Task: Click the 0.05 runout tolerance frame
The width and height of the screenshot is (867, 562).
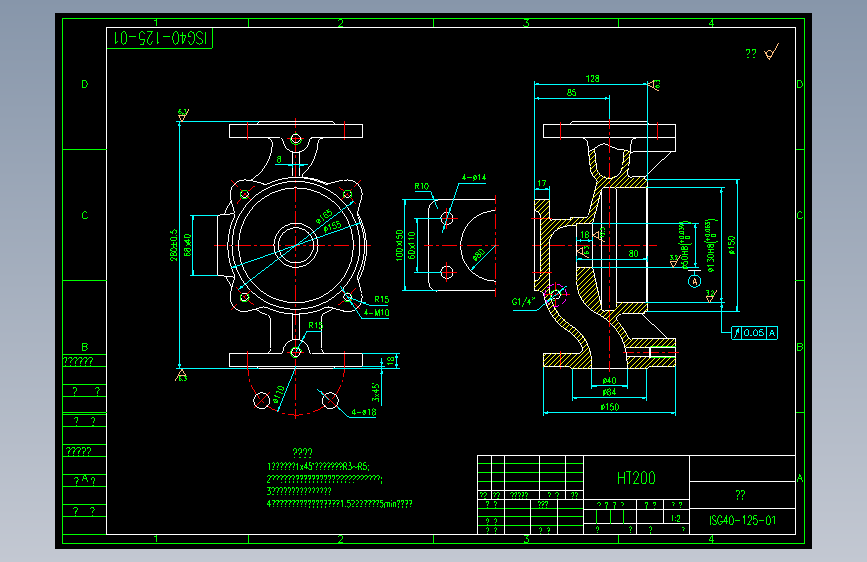Action: click(755, 332)
